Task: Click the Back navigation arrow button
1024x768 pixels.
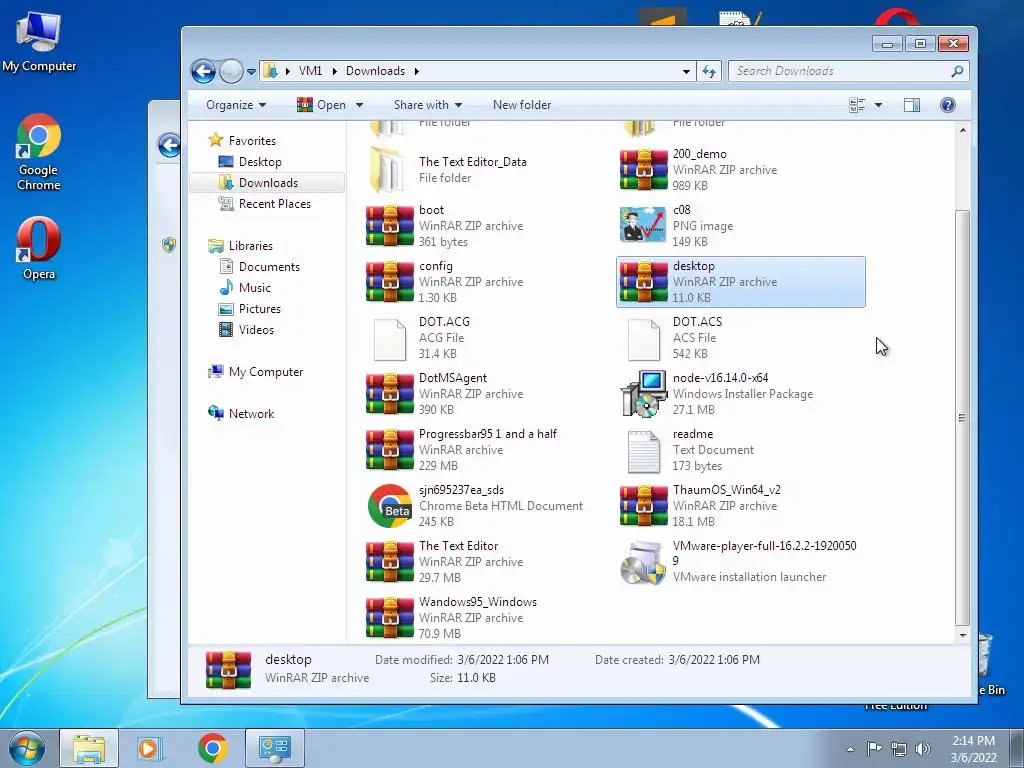Action: 203,71
